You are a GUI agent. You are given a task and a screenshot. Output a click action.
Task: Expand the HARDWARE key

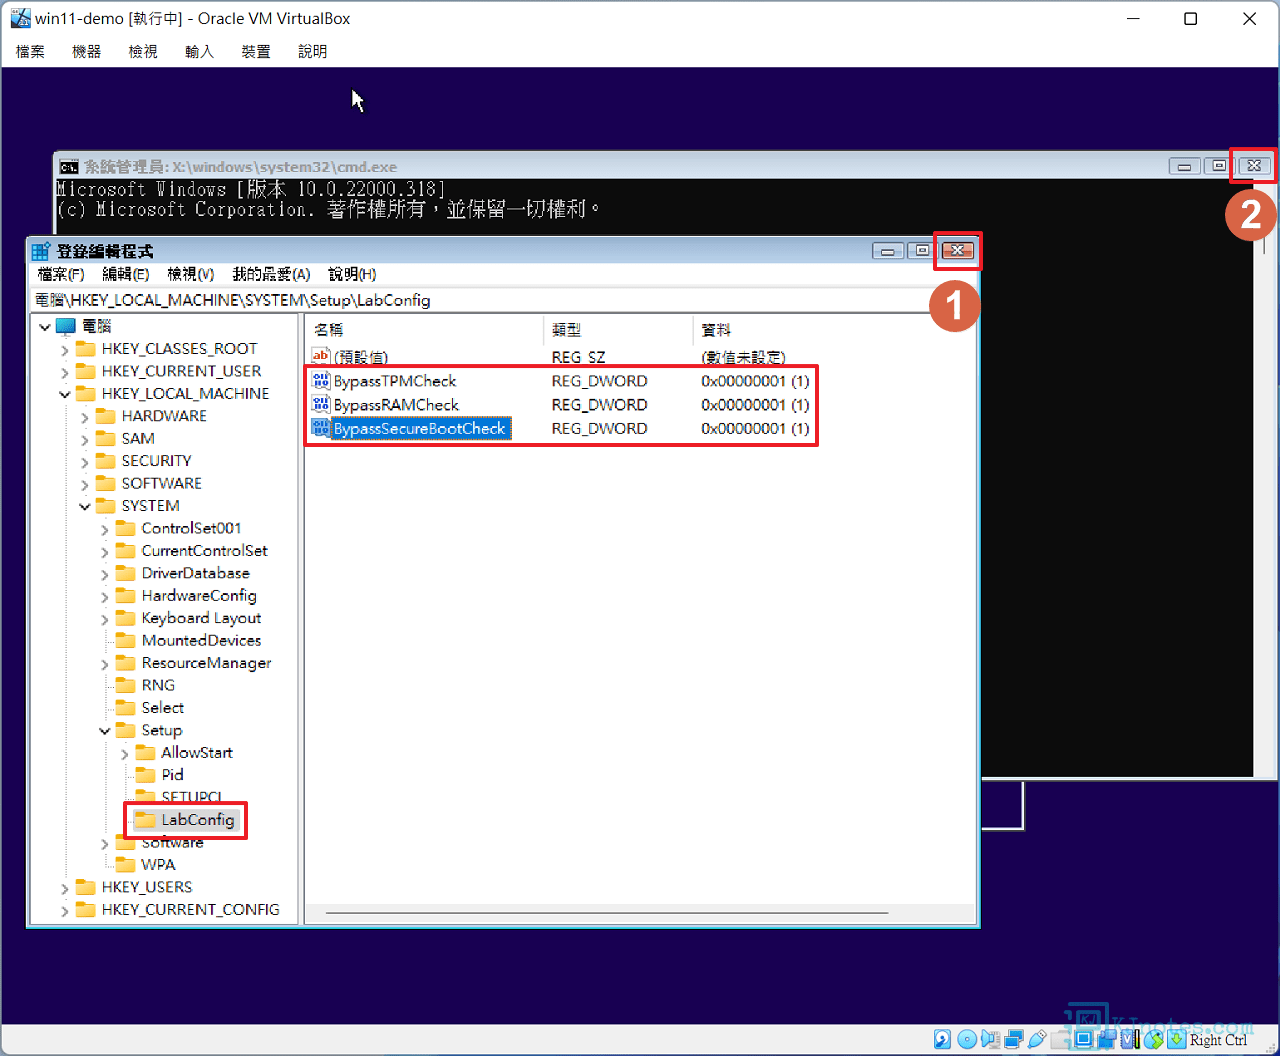85,416
